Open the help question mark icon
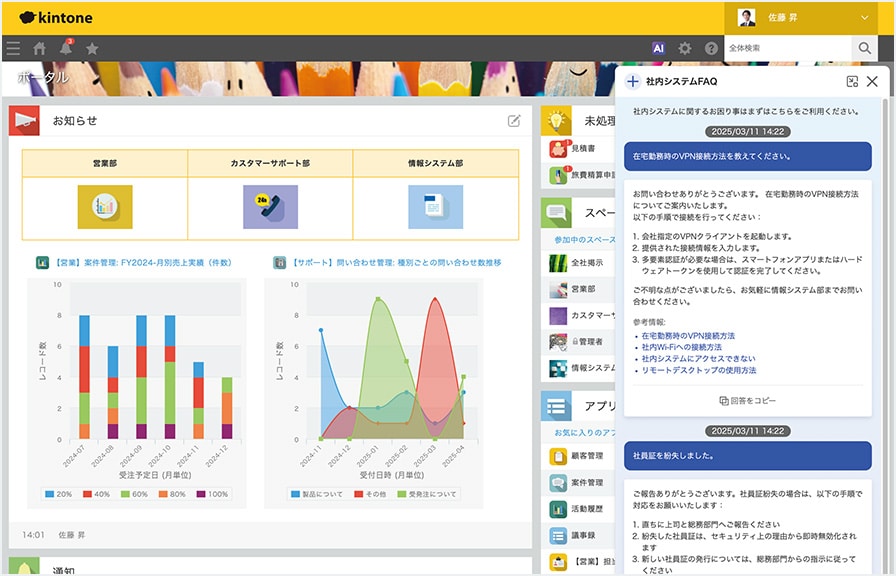The height and width of the screenshot is (576, 896). pos(711,49)
